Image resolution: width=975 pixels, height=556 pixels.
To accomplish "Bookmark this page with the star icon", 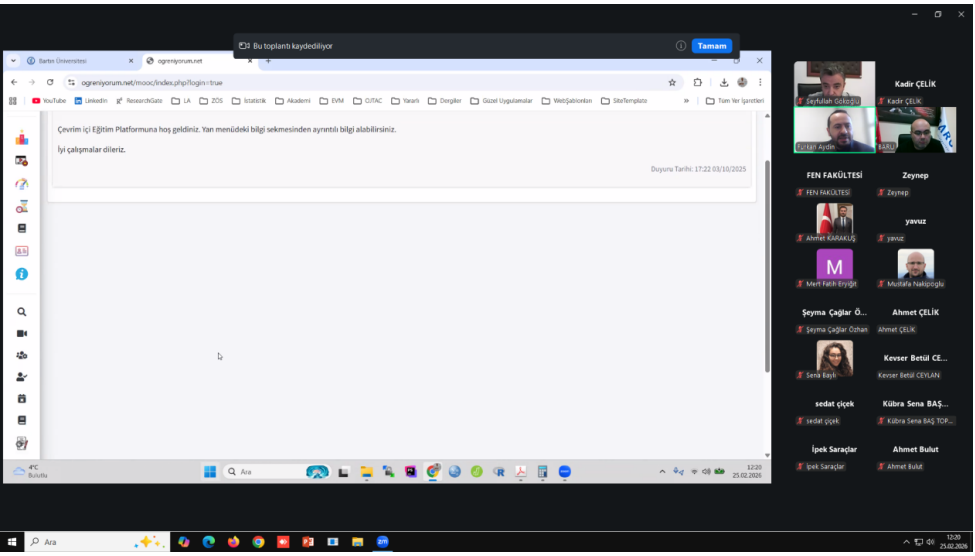I will 672,82.
